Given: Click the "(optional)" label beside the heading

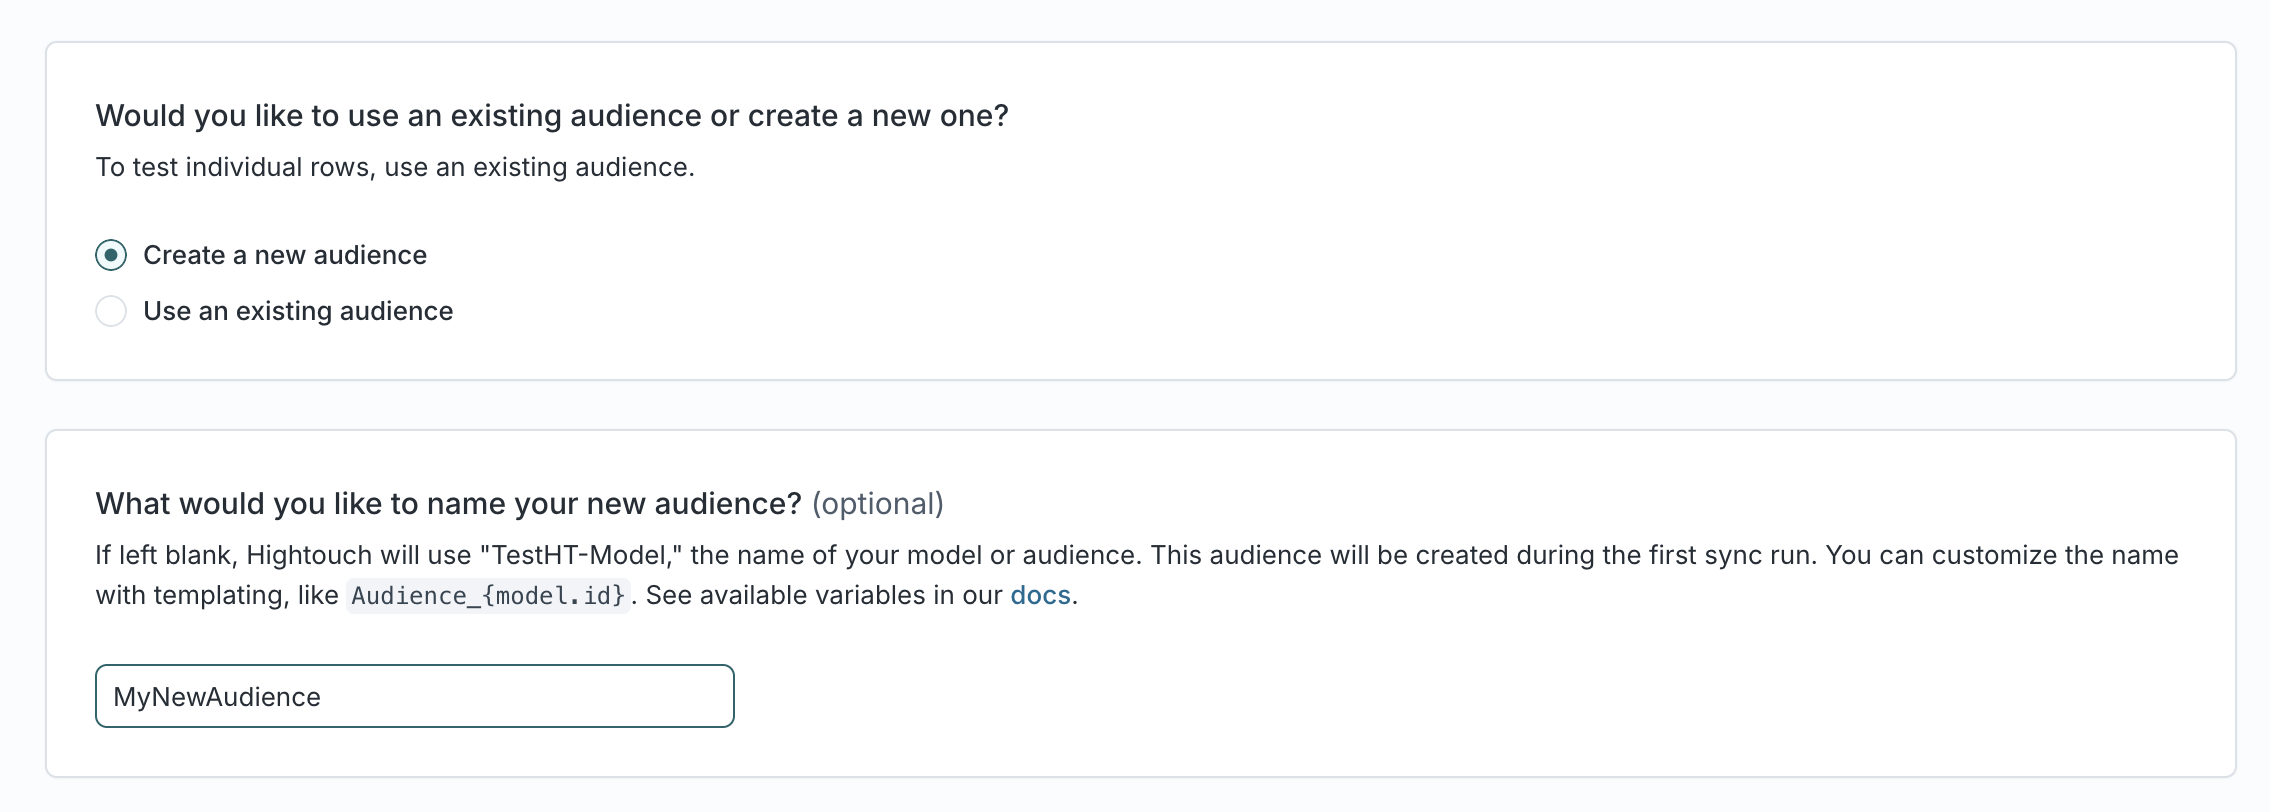Looking at the screenshot, I should [878, 503].
